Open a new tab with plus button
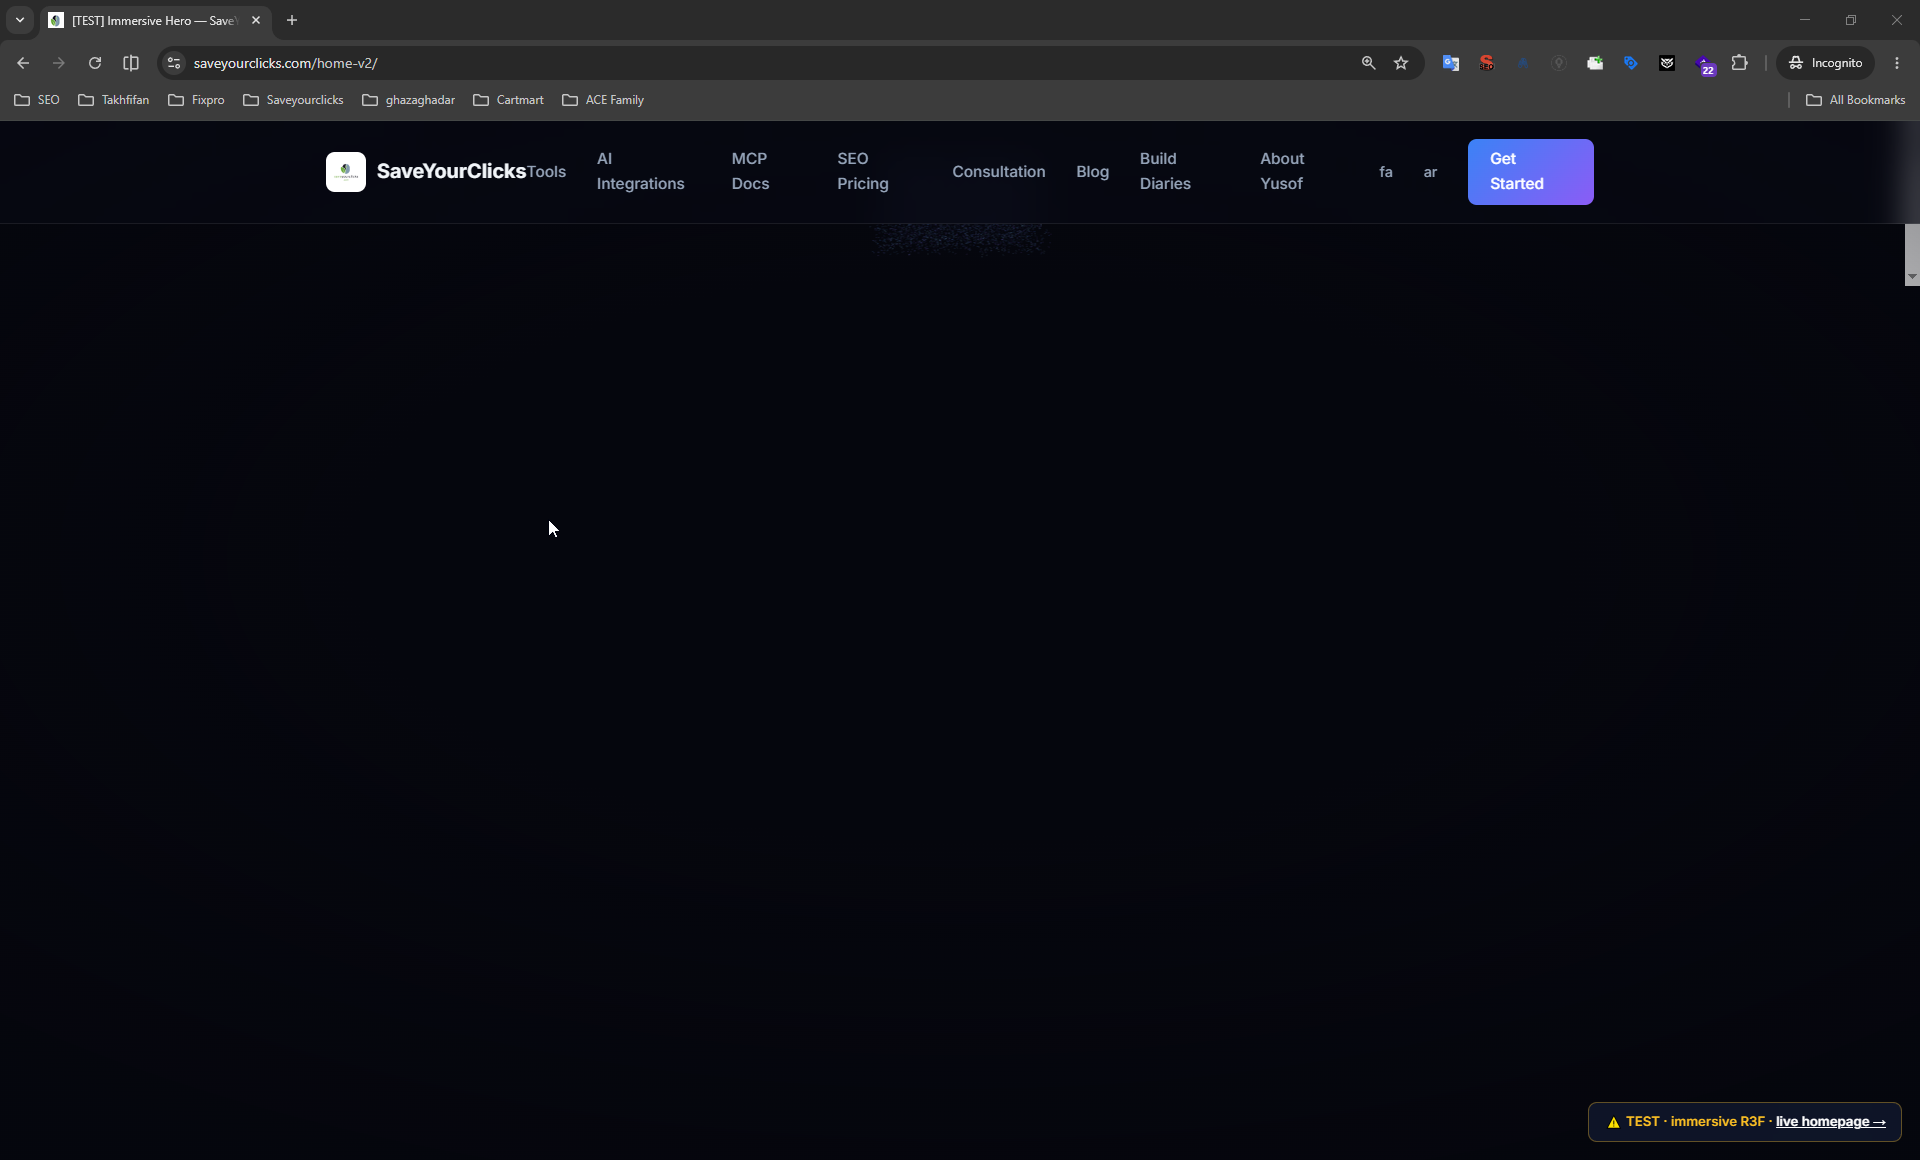The height and width of the screenshot is (1160, 1920). click(292, 20)
